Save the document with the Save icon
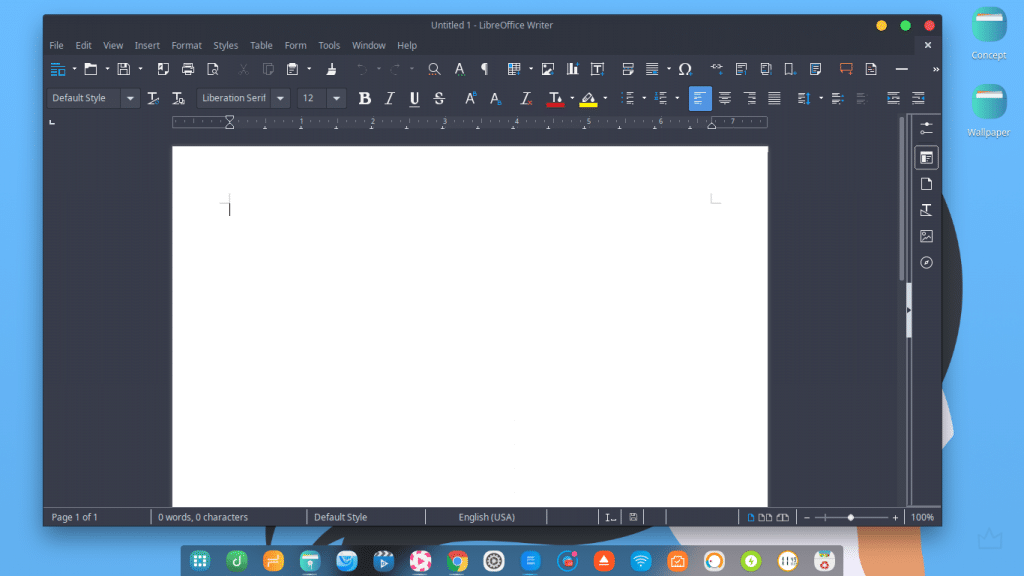Image resolution: width=1024 pixels, height=576 pixels. point(123,69)
